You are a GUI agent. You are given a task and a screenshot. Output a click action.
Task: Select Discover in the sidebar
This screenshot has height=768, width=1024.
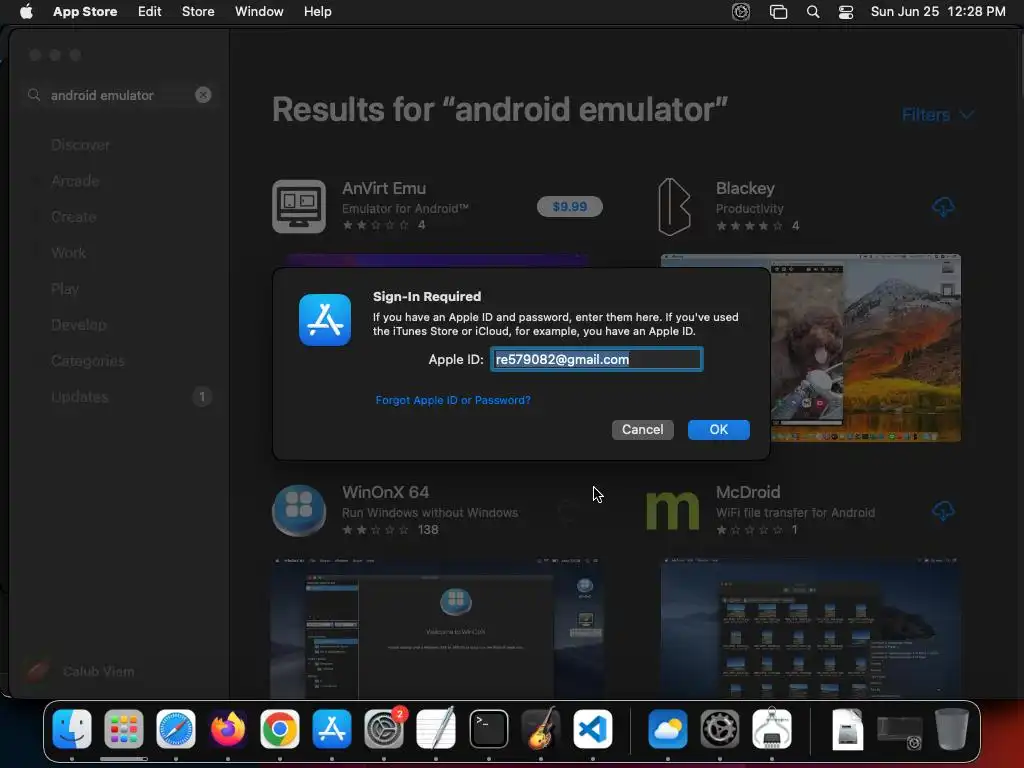coord(80,145)
